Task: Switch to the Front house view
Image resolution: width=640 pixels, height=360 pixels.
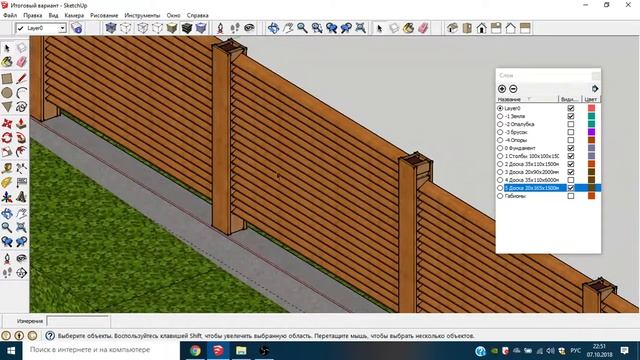Action: [482, 28]
